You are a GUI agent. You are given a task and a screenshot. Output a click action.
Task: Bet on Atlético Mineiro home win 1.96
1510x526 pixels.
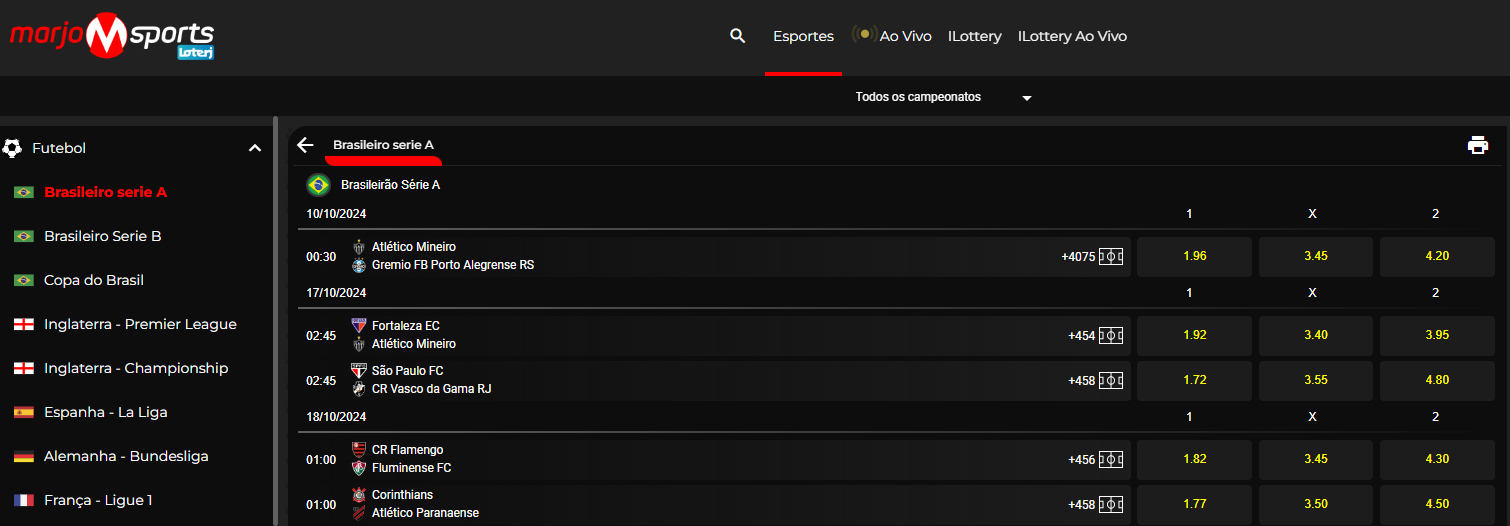tap(1194, 257)
